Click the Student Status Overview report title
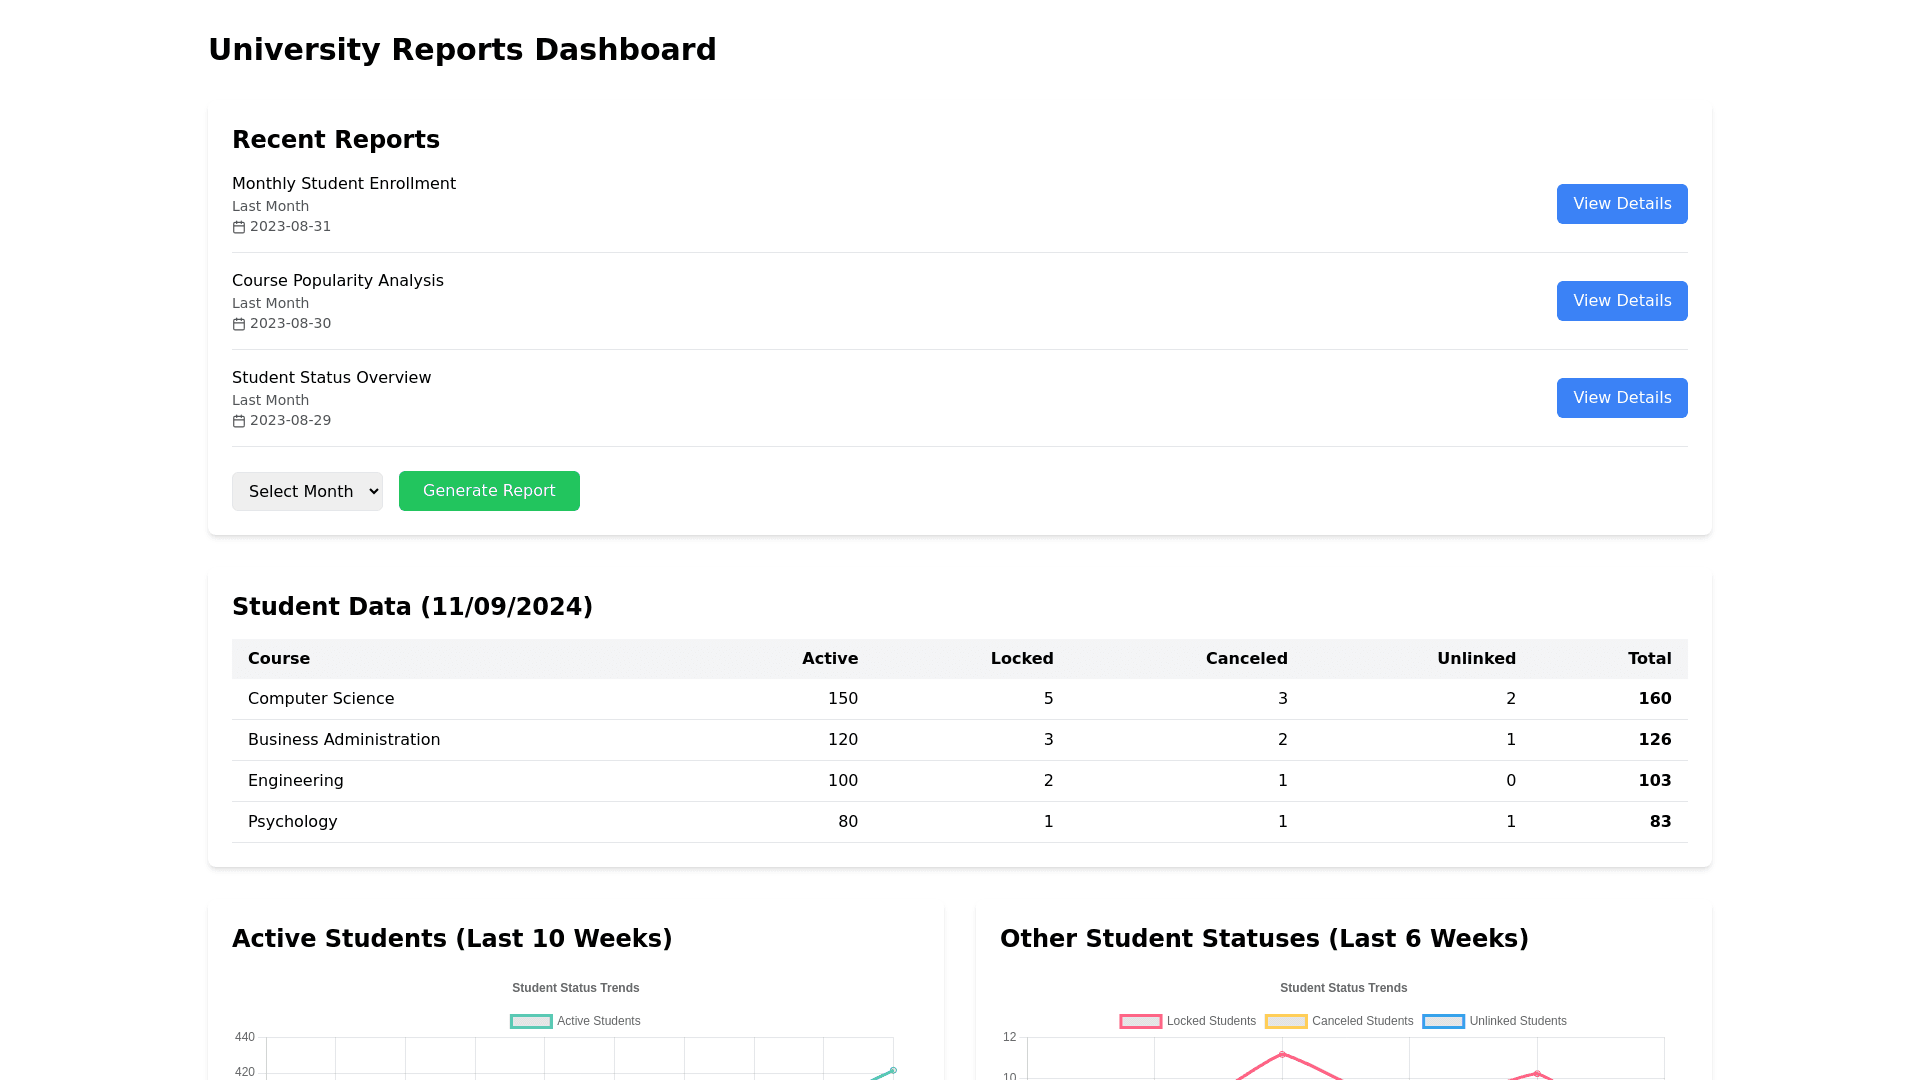The image size is (1920, 1080). point(331,378)
